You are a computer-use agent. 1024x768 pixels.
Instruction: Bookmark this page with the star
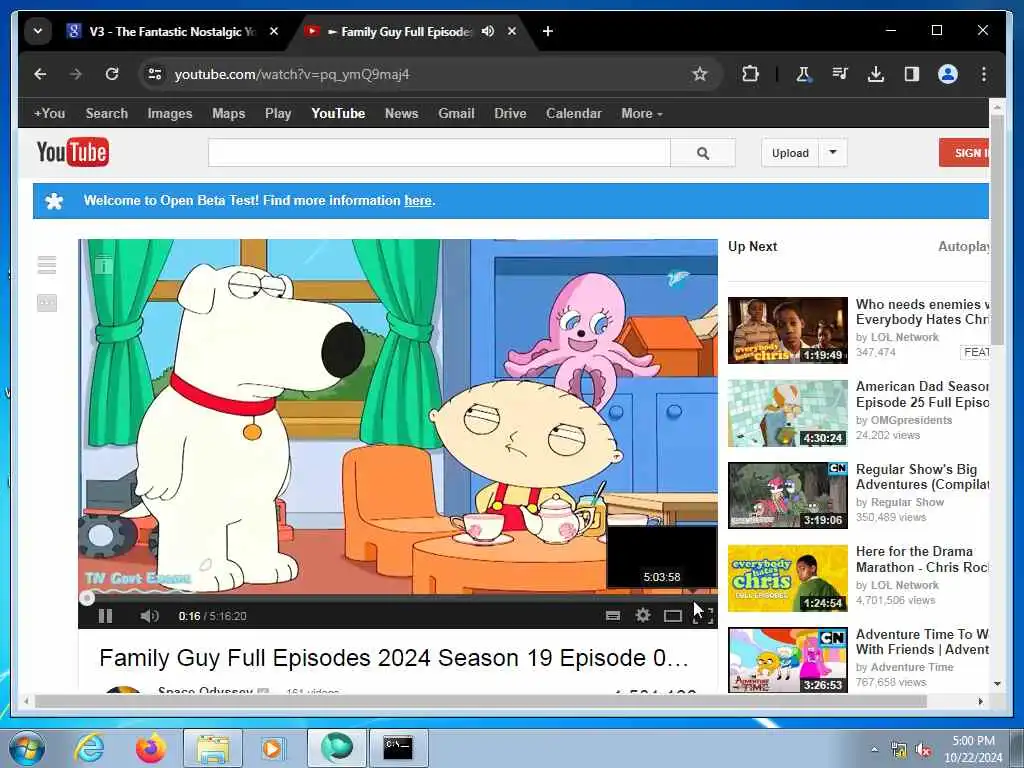coord(699,74)
